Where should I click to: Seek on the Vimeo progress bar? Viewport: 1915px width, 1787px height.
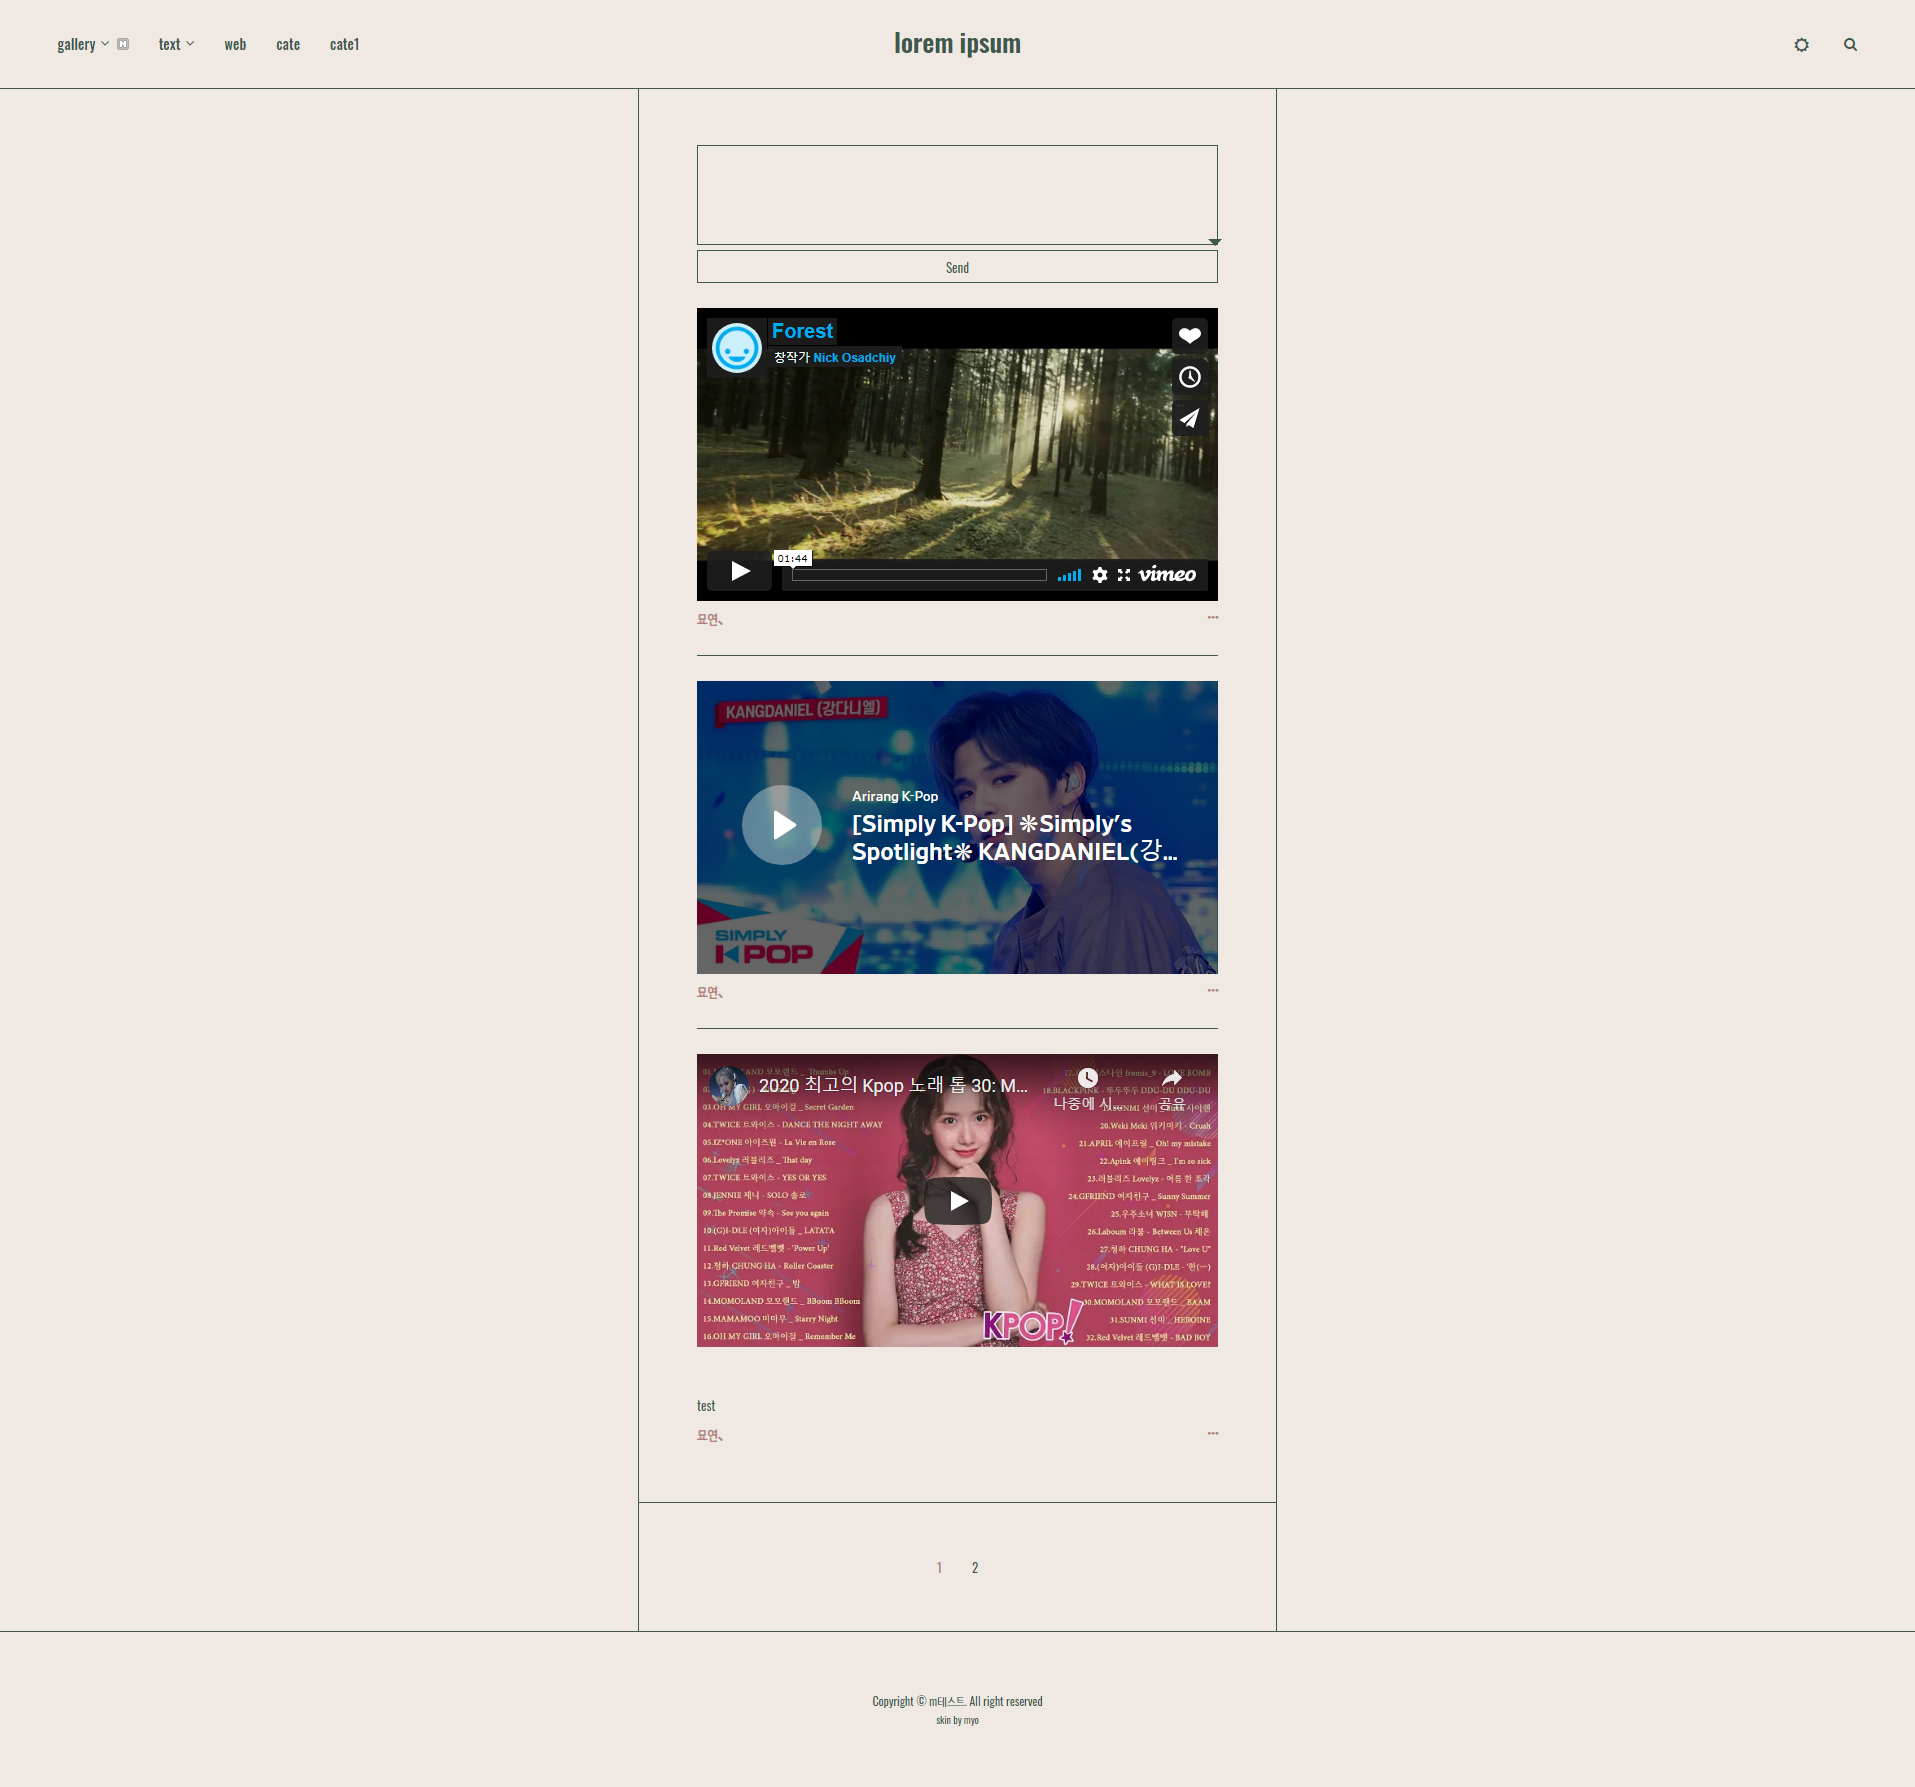pos(919,575)
